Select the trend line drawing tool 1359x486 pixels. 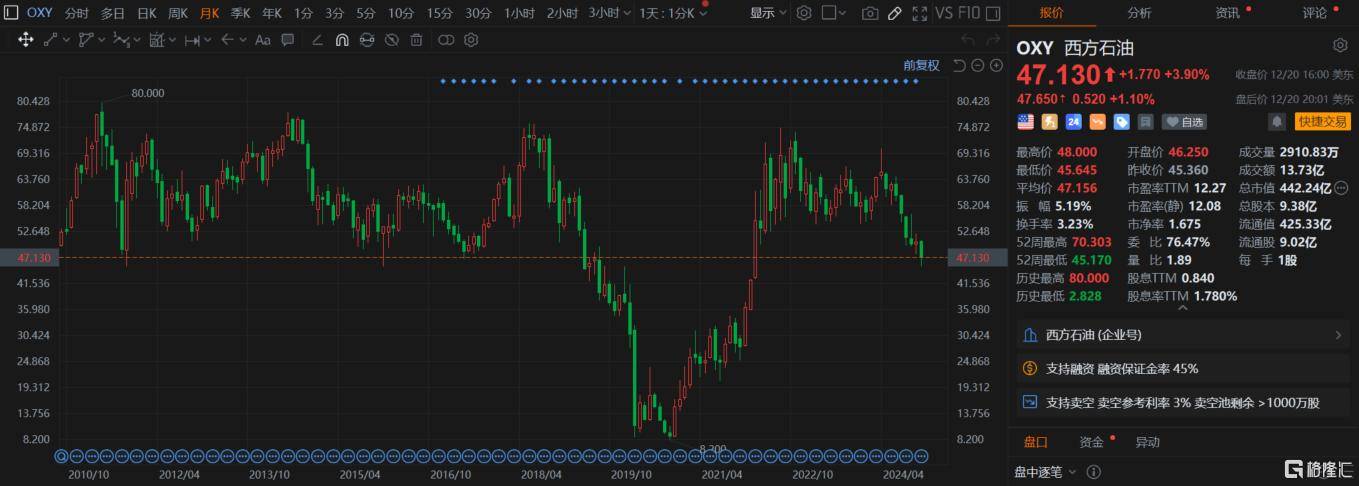pos(50,40)
